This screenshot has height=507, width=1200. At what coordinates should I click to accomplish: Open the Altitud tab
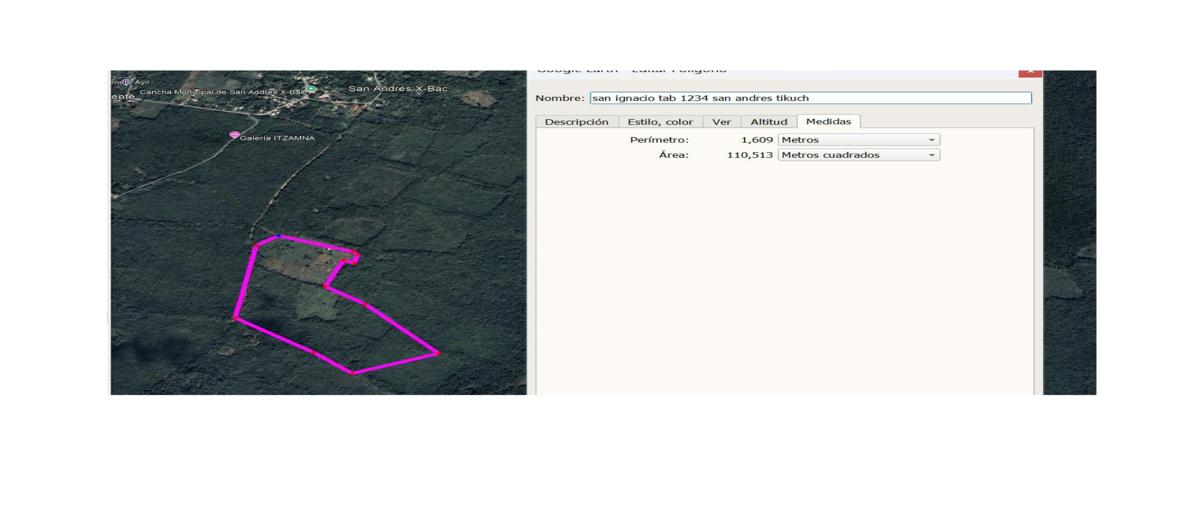pos(769,122)
